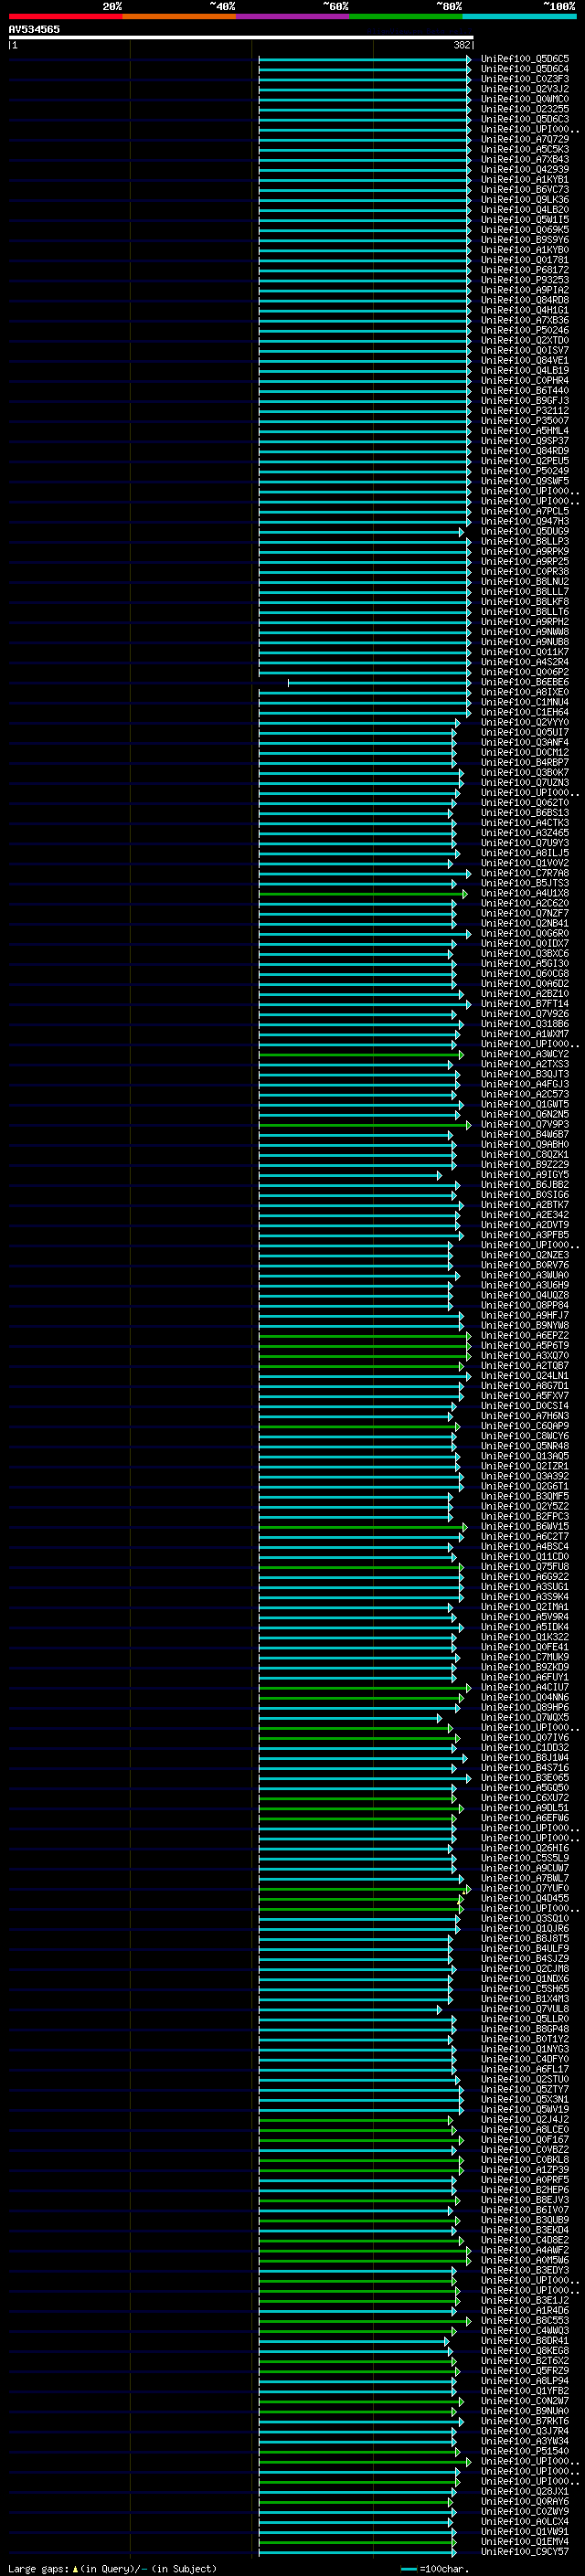Open hit UniRef100_Q28JX1
Viewport: 585px width, 2576px height.
pyautogui.click(x=525, y=2491)
